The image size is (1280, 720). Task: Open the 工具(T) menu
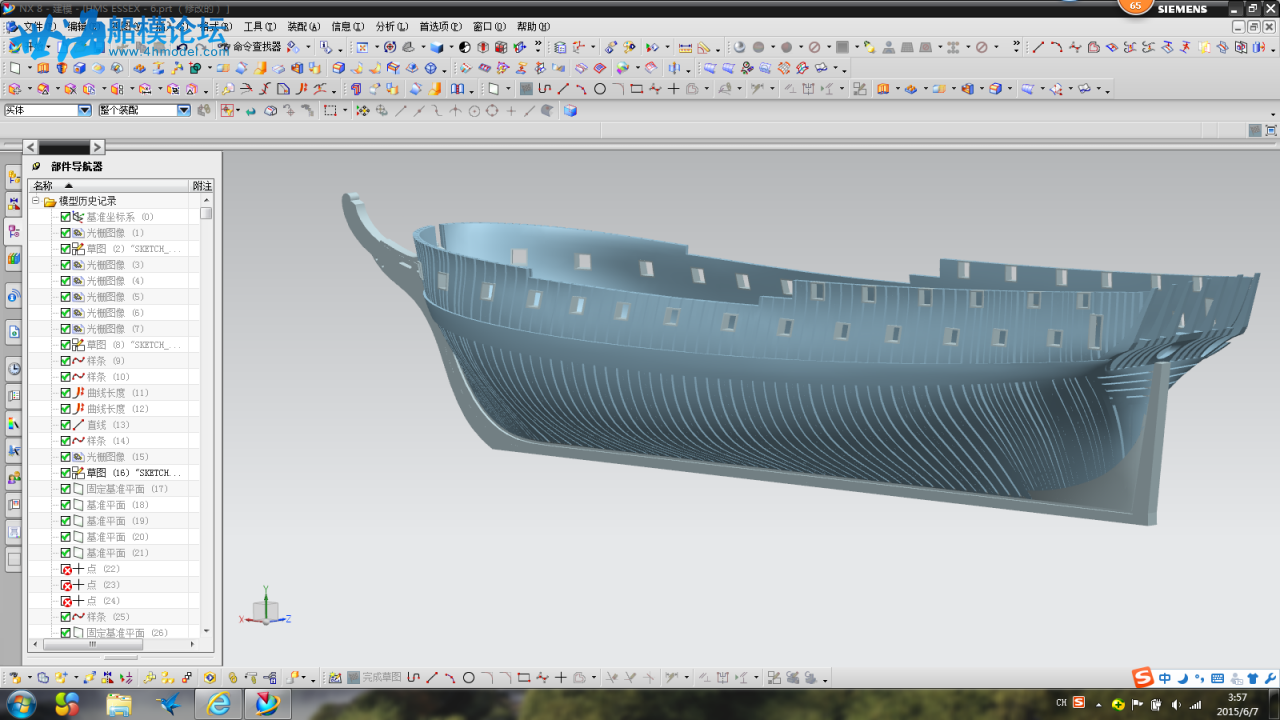pyautogui.click(x=260, y=27)
